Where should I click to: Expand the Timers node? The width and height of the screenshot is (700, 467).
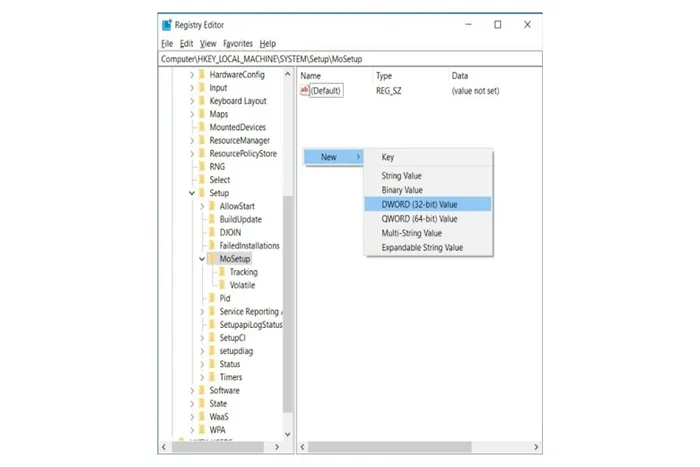202,377
